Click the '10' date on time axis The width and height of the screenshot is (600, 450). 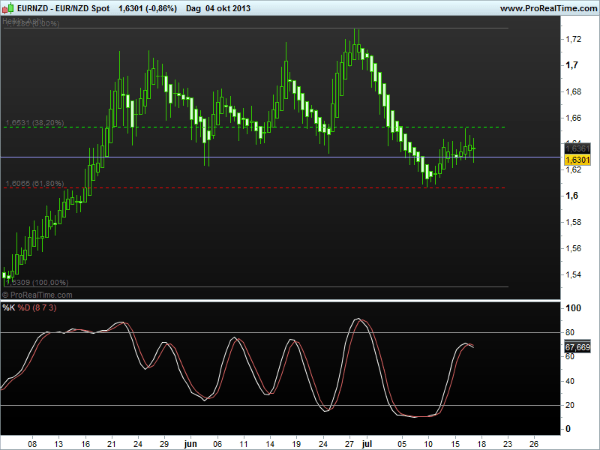click(x=429, y=444)
